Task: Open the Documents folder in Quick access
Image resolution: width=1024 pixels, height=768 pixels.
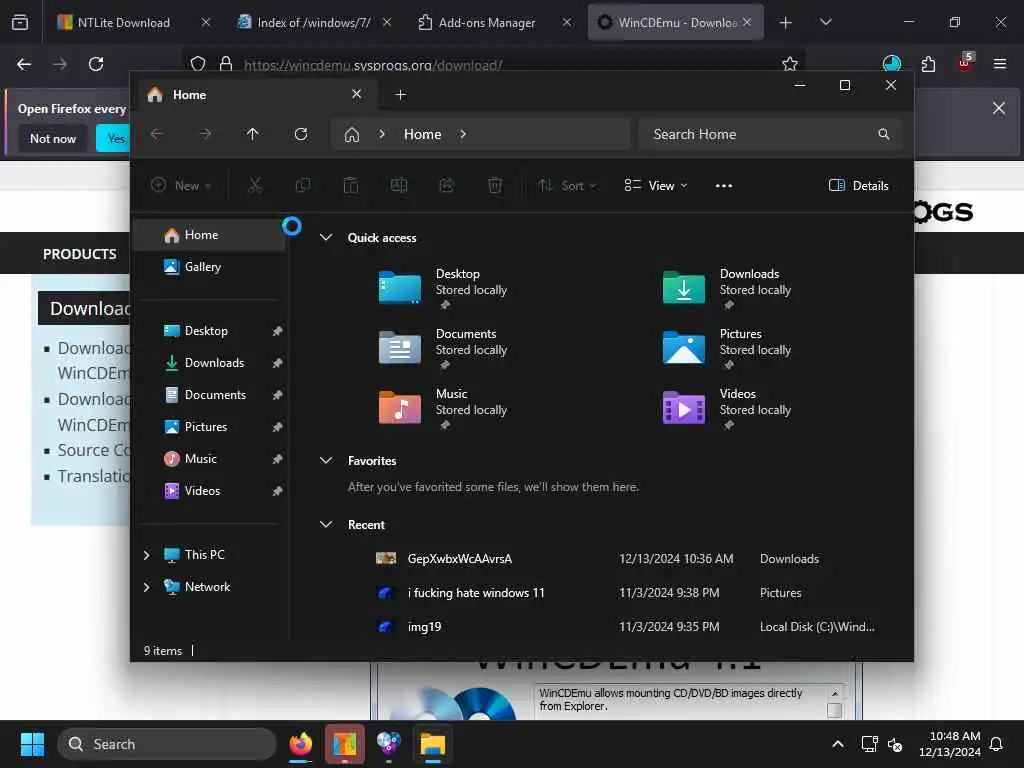Action: click(x=444, y=348)
